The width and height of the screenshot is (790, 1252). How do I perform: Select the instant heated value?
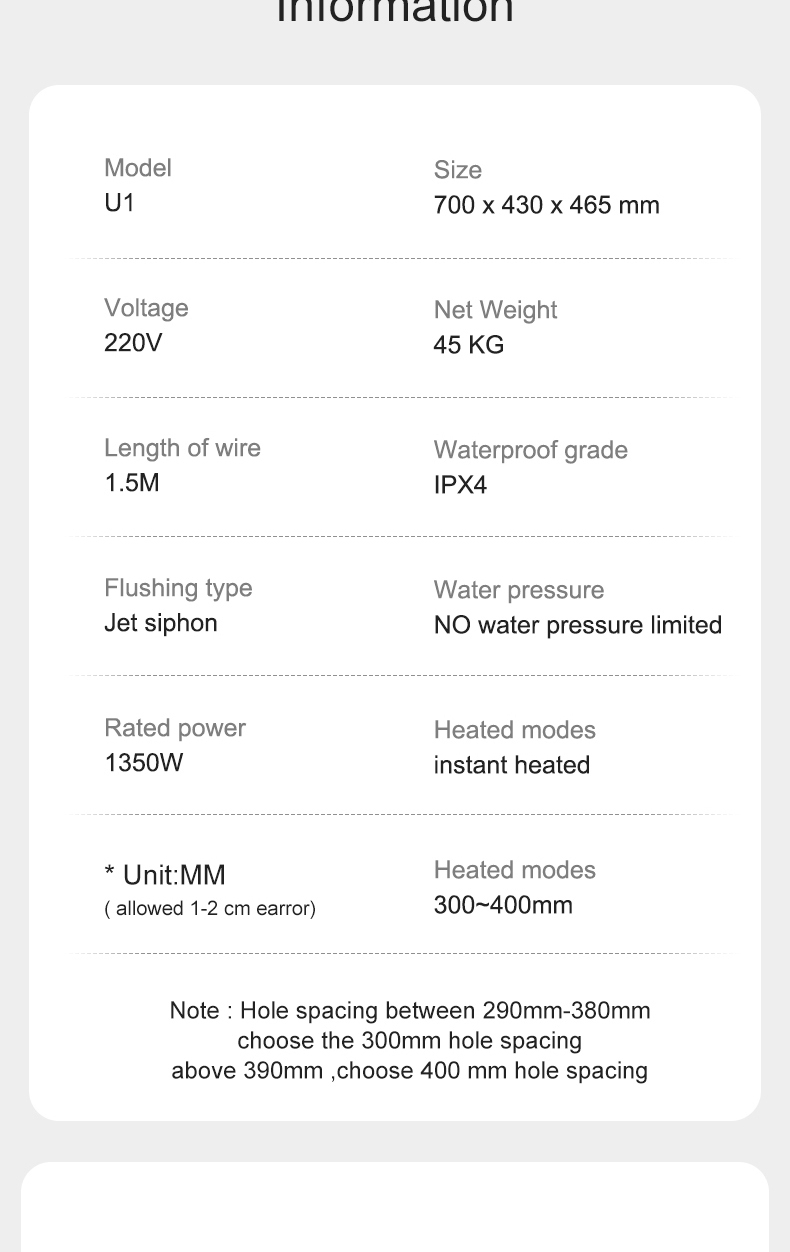click(511, 765)
